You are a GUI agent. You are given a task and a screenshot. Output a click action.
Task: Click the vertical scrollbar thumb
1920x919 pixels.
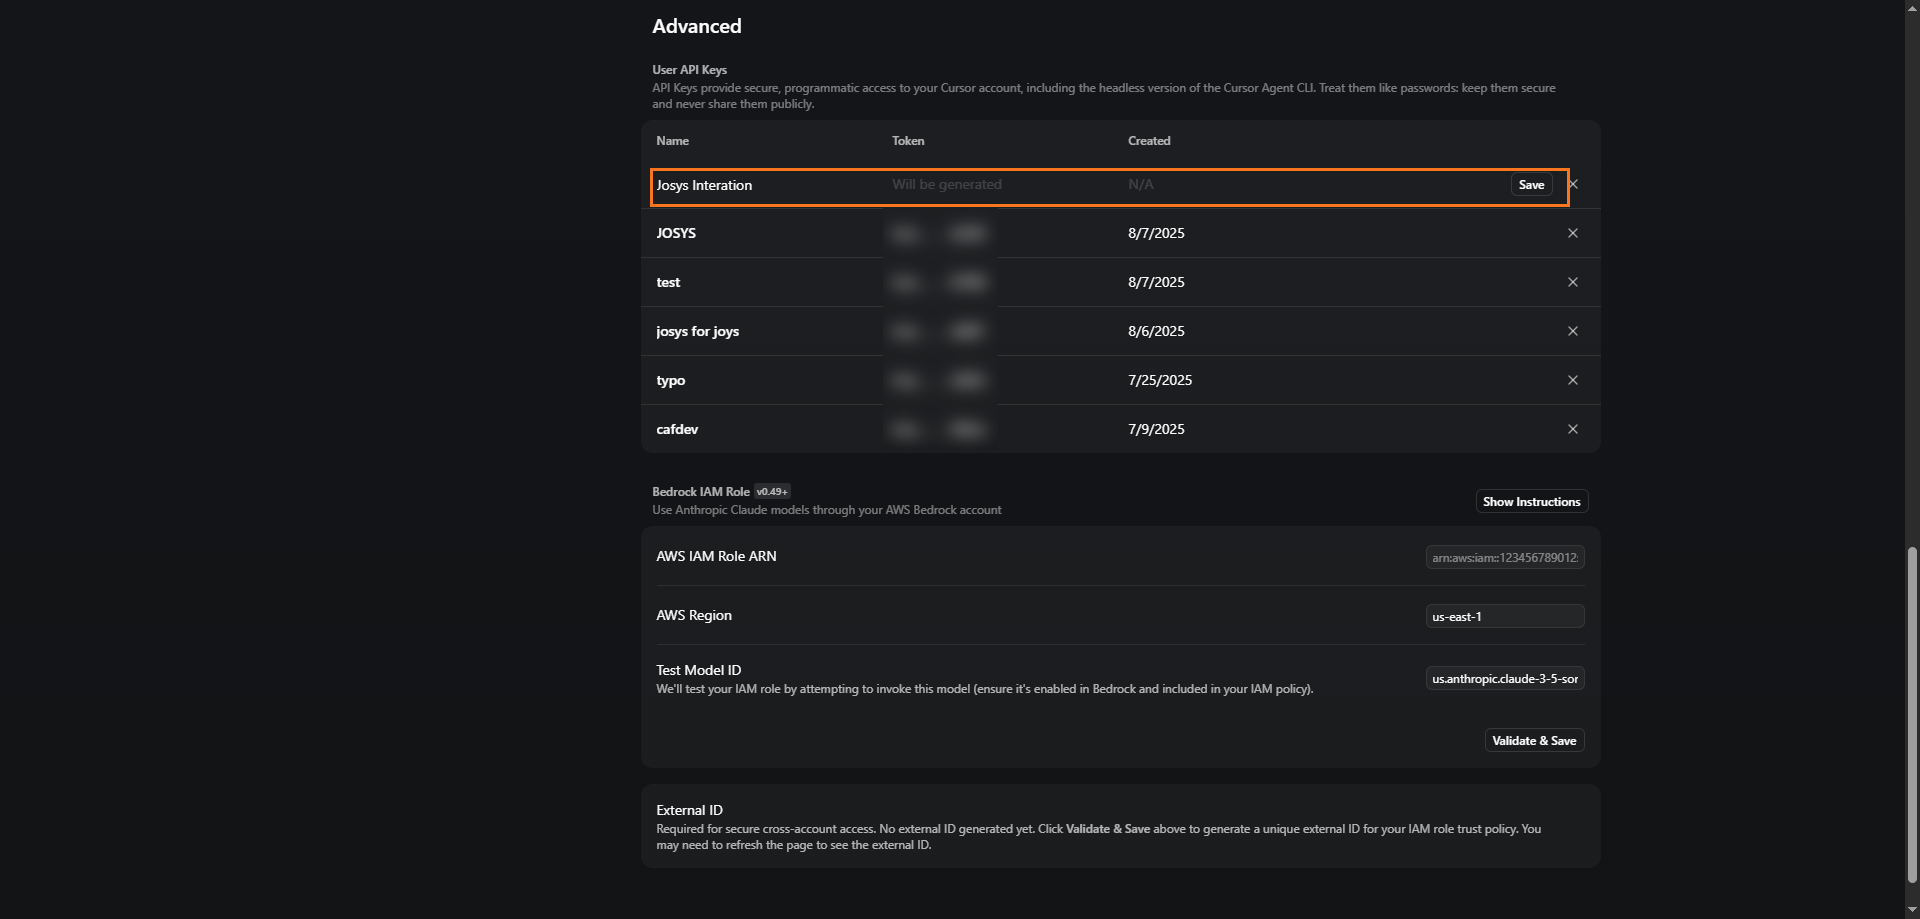[1912, 715]
